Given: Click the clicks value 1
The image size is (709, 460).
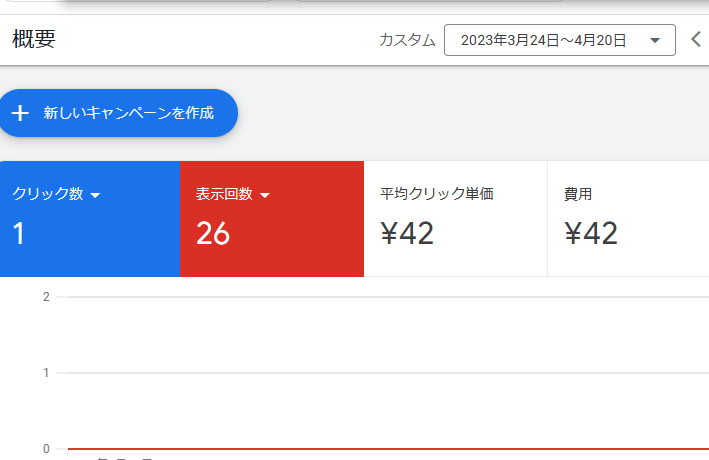Looking at the screenshot, I should coord(18,234).
